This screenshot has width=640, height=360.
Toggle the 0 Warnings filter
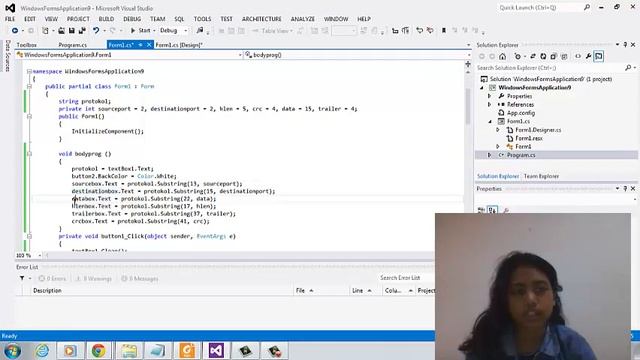coord(93,278)
